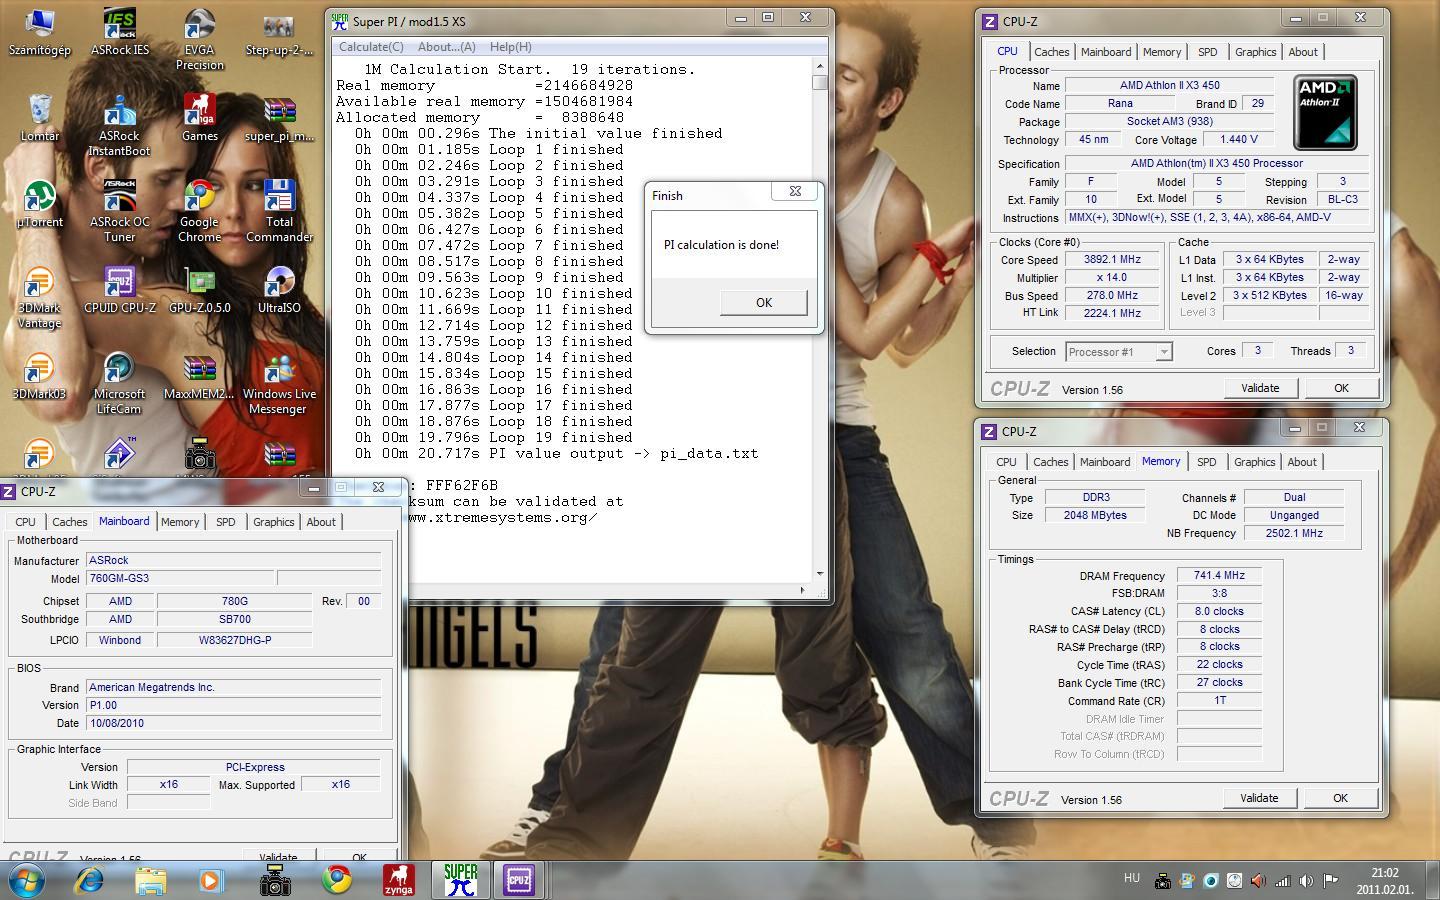Viewport: 1440px width, 900px height.
Task: Click OK in top CPU-Z window
Action: pos(1341,388)
